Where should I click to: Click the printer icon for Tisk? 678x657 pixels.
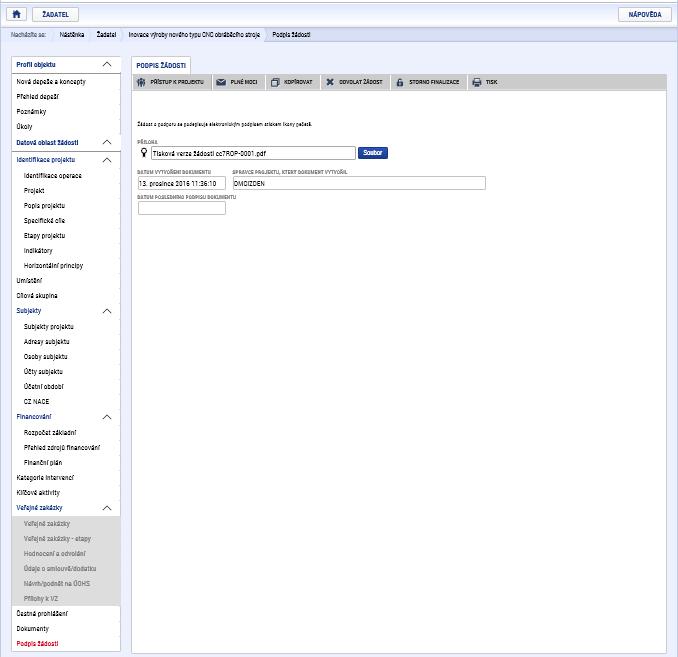click(x=477, y=82)
